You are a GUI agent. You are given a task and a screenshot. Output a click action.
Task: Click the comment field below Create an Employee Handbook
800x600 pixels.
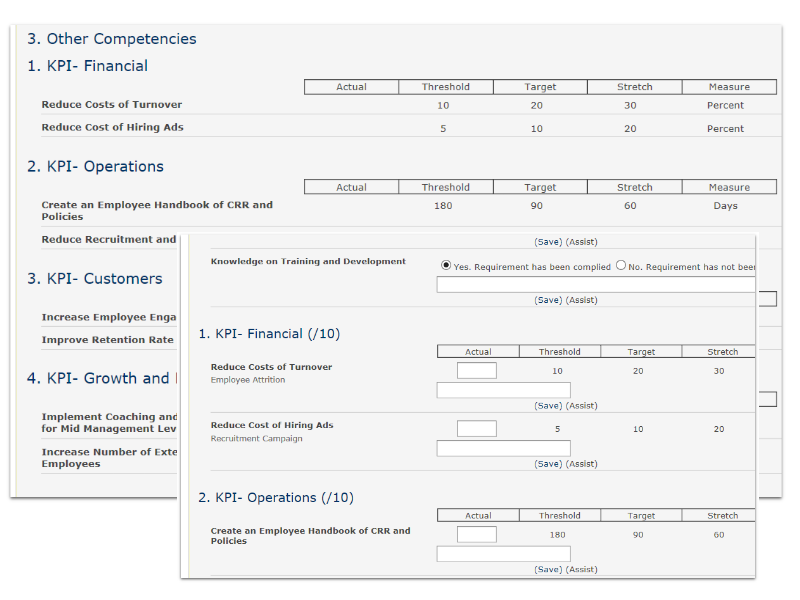pos(504,554)
